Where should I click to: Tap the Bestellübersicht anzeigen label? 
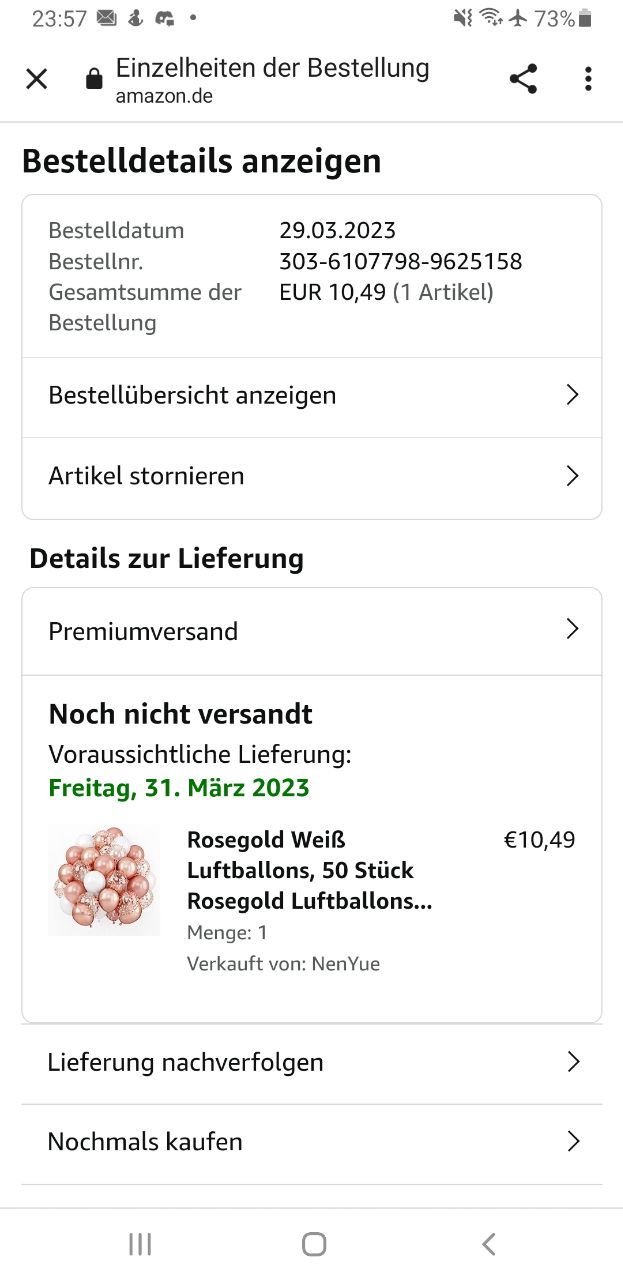pos(192,395)
